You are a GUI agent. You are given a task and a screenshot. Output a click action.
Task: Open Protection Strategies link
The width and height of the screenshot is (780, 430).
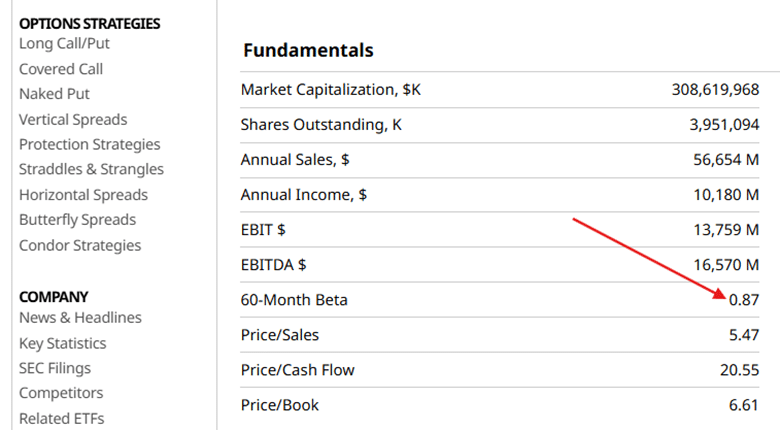click(x=89, y=144)
